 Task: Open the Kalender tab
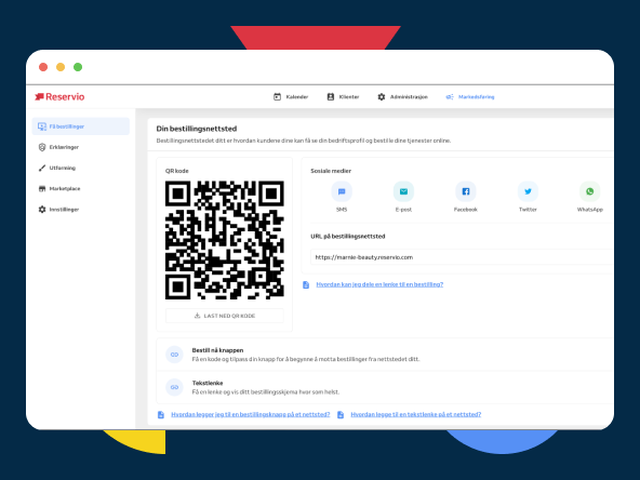coord(291,97)
